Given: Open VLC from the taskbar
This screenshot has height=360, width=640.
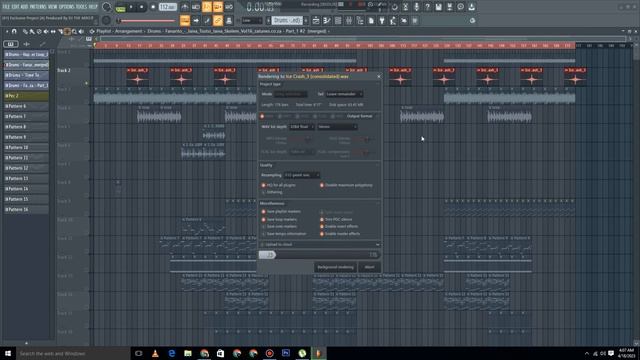Looking at the screenshot, I should [x=155, y=353].
